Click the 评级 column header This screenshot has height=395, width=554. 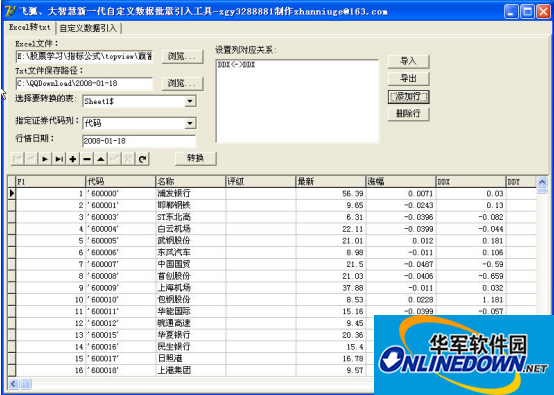260,182
